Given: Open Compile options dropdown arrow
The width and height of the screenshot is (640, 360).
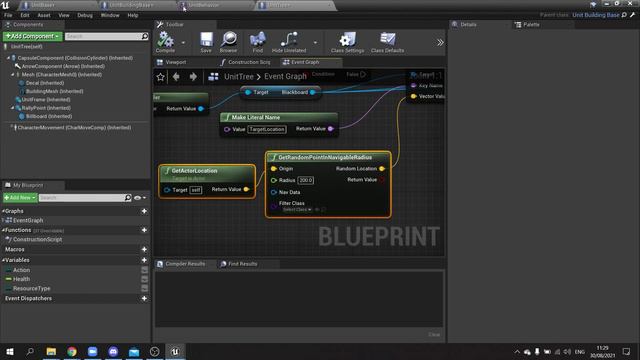Looking at the screenshot, I should (x=183, y=42).
